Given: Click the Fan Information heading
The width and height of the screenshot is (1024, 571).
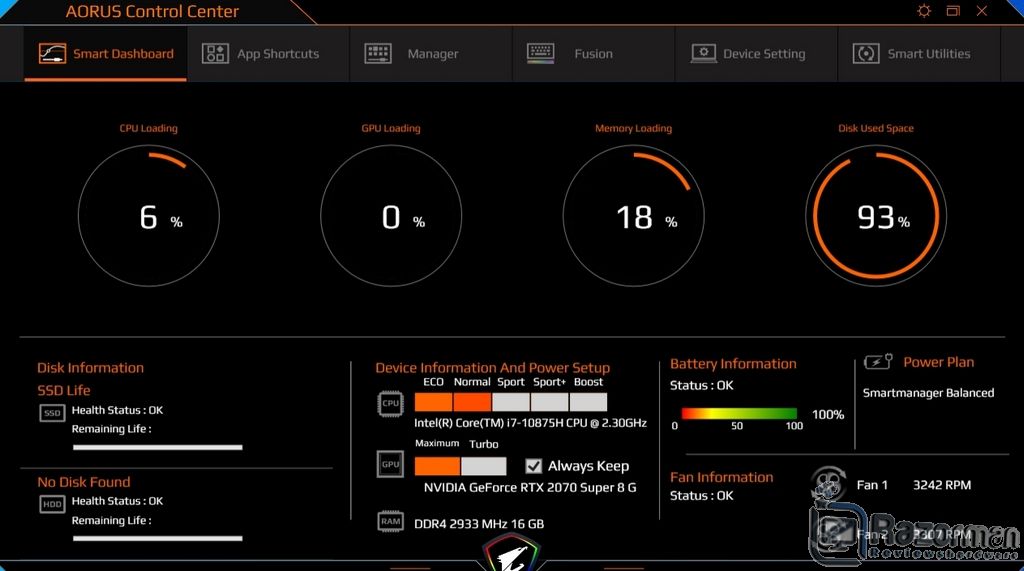Looking at the screenshot, I should tap(721, 477).
